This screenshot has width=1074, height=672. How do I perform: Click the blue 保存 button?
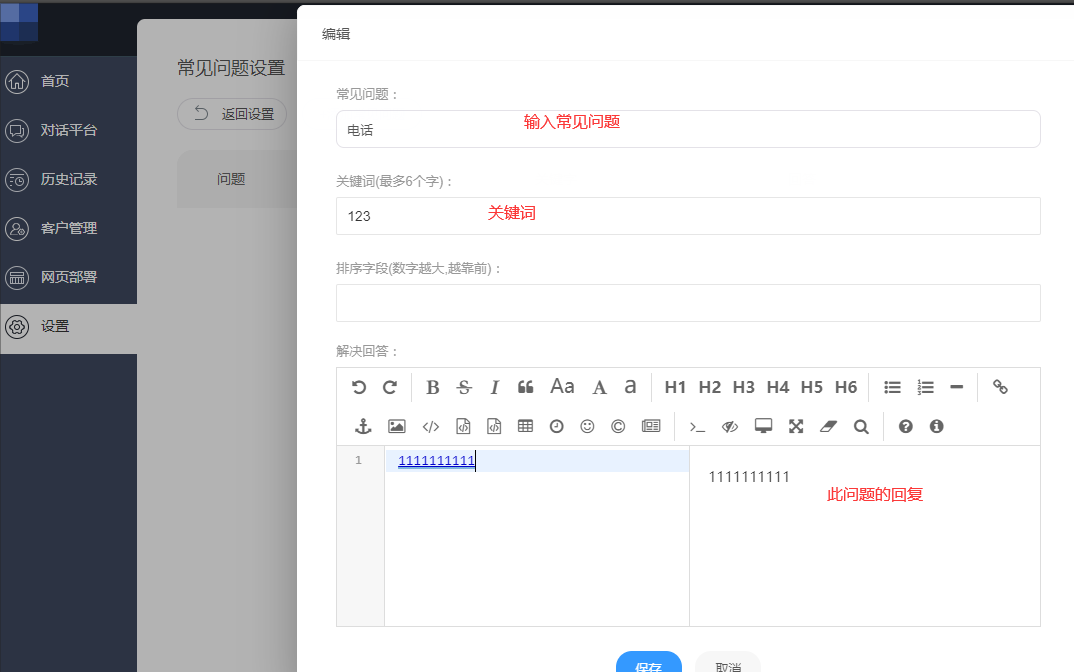(648, 663)
